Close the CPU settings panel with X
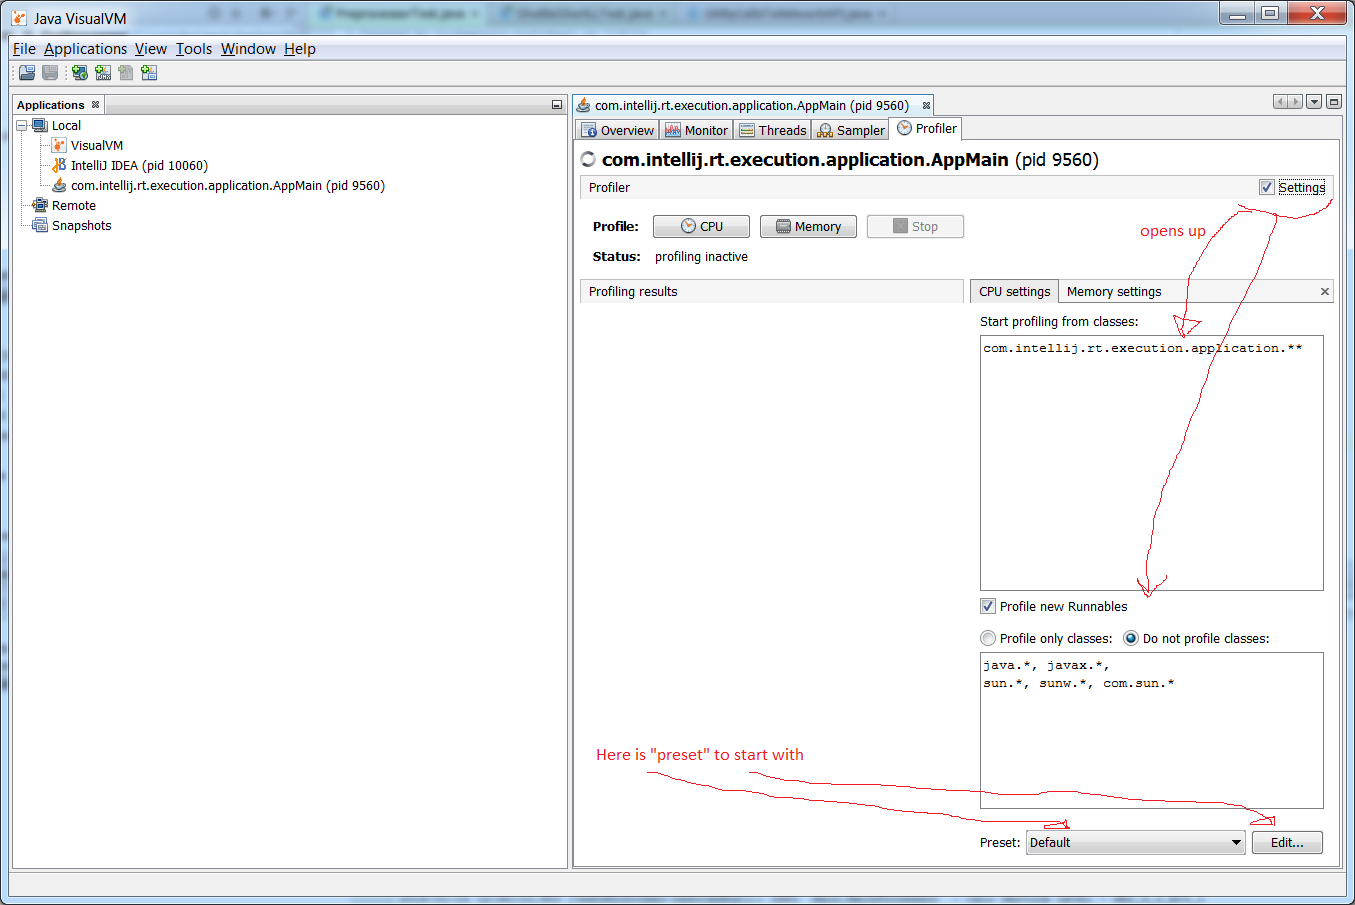Image resolution: width=1355 pixels, height=905 pixels. tap(1325, 292)
